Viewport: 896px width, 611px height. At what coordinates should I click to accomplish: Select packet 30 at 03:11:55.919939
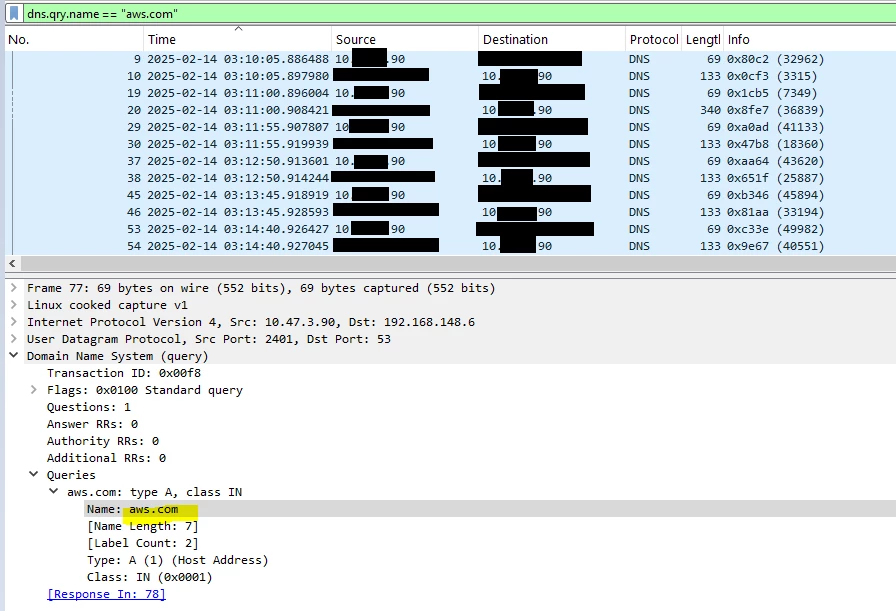pos(450,144)
